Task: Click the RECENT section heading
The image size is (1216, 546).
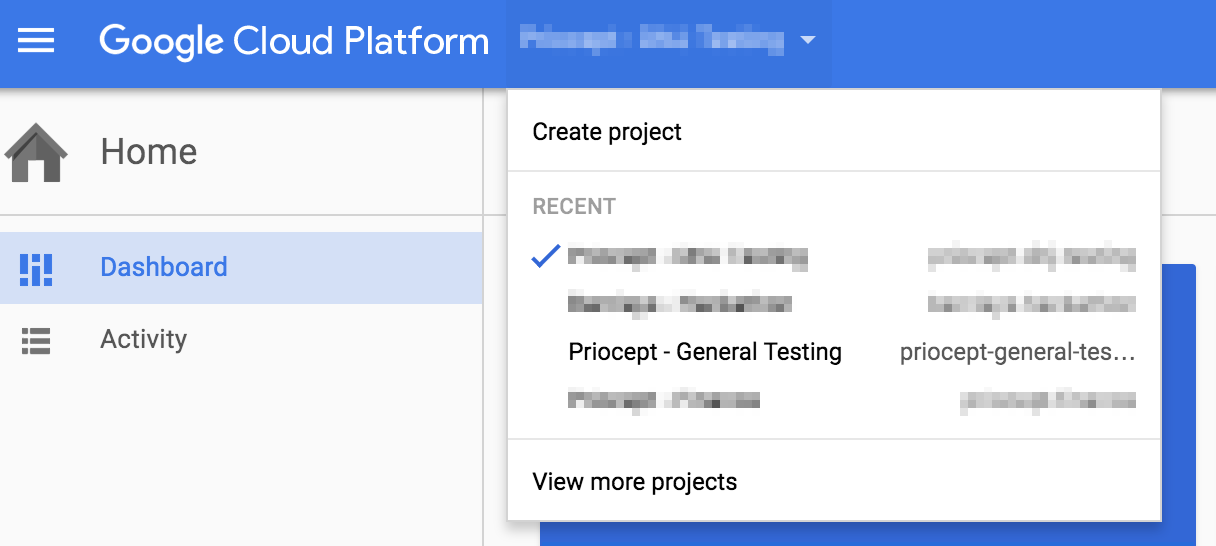Action: [574, 207]
